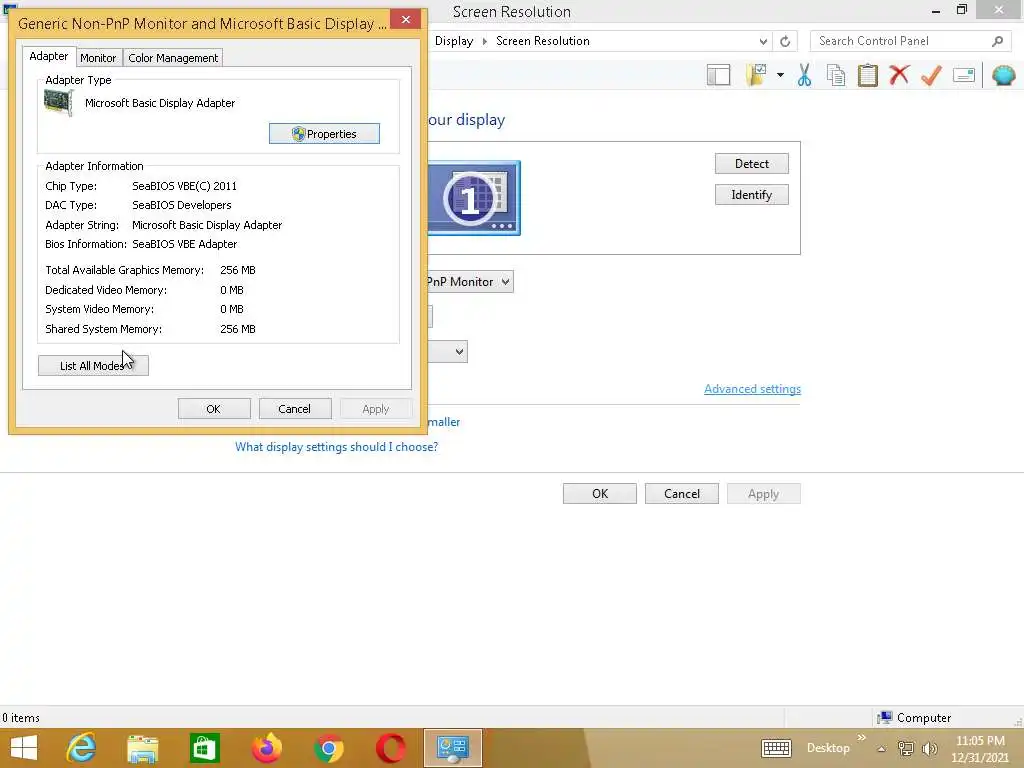Viewport: 1024px width, 768px height.
Task: Click the orange checkmark icon
Action: coord(931,75)
